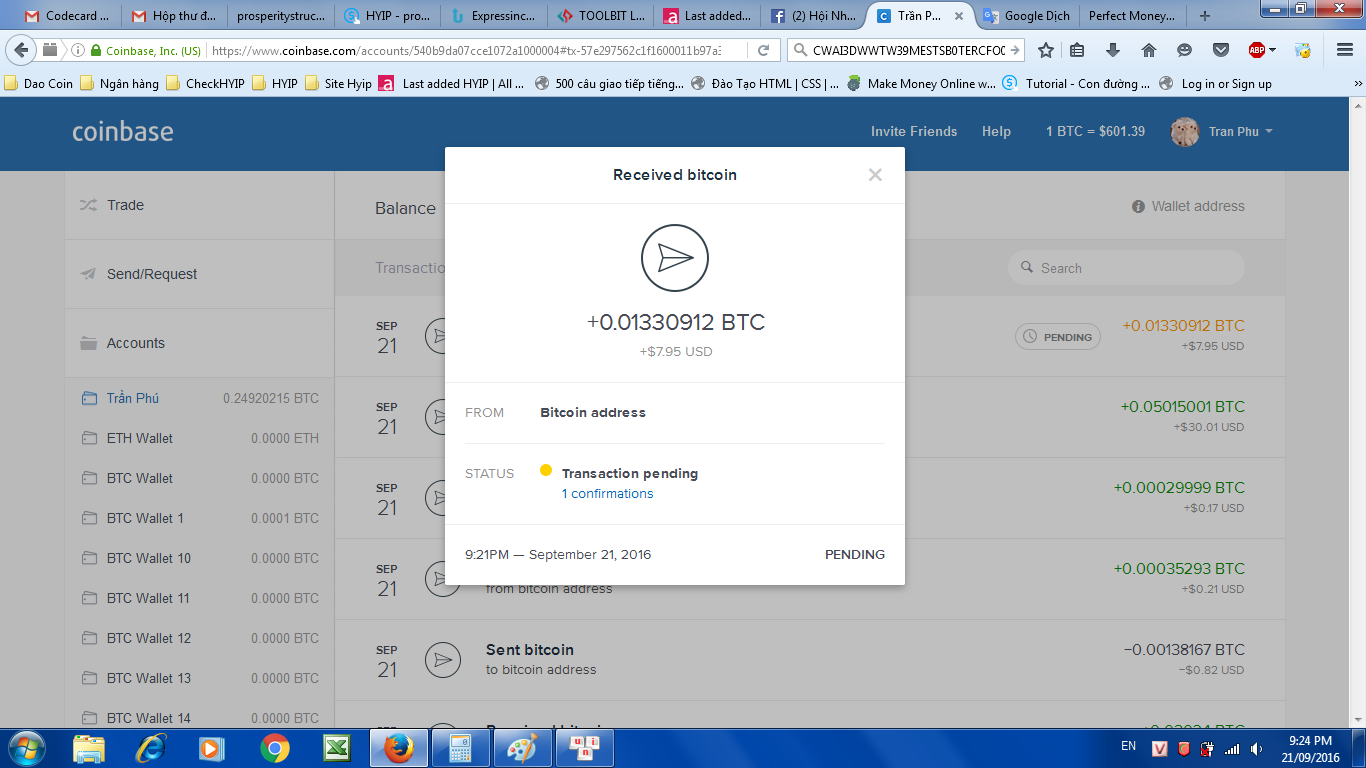
Task: Select BTC Wallet 12 account
Action: pos(199,638)
